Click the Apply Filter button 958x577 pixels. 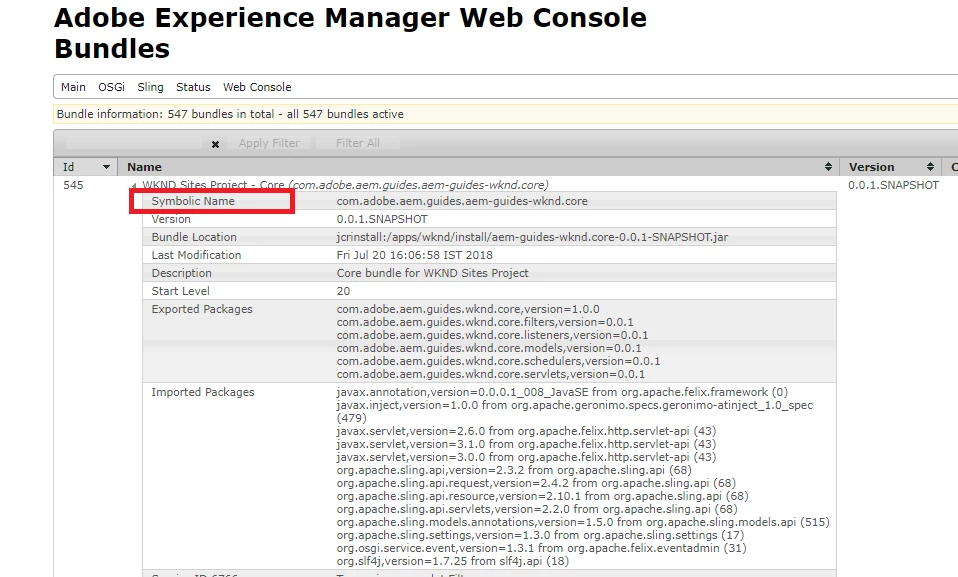[x=269, y=143]
